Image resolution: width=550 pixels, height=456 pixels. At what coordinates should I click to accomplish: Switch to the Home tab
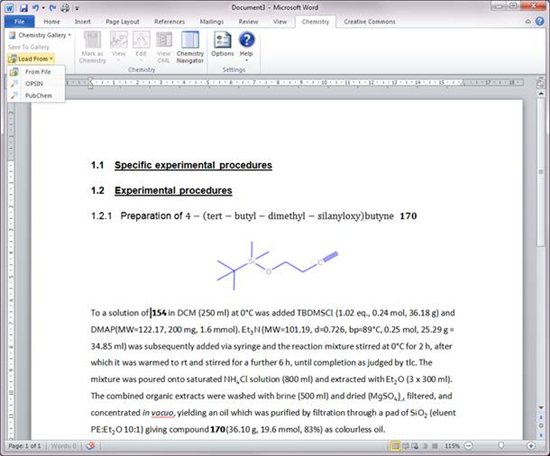tap(52, 21)
